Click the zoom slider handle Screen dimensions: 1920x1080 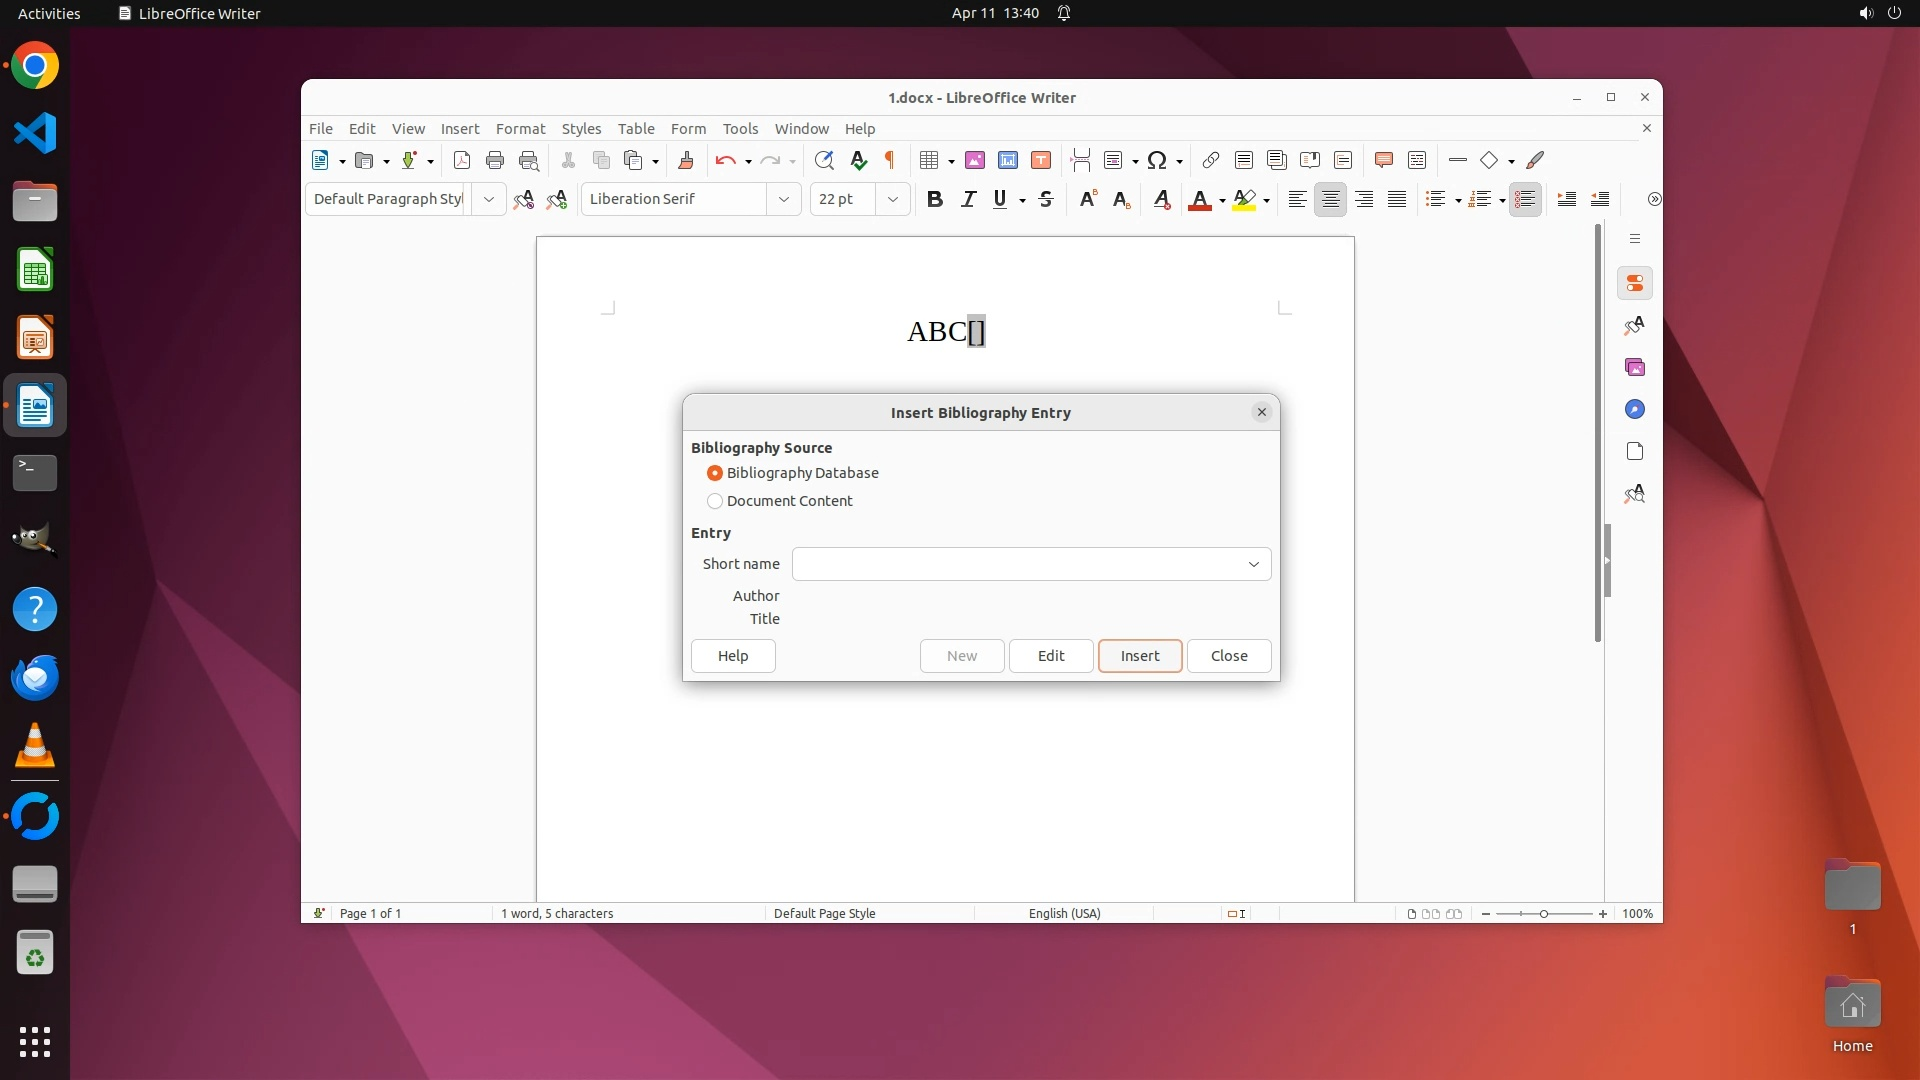(1544, 914)
